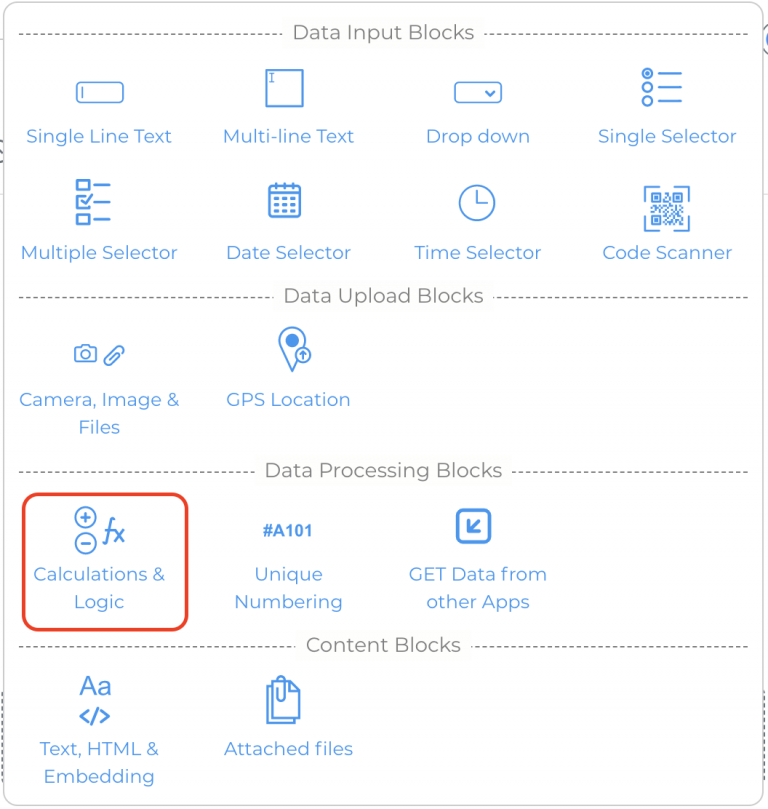Click the GPS Location label text
This screenshot has width=768, height=809.
[288, 399]
